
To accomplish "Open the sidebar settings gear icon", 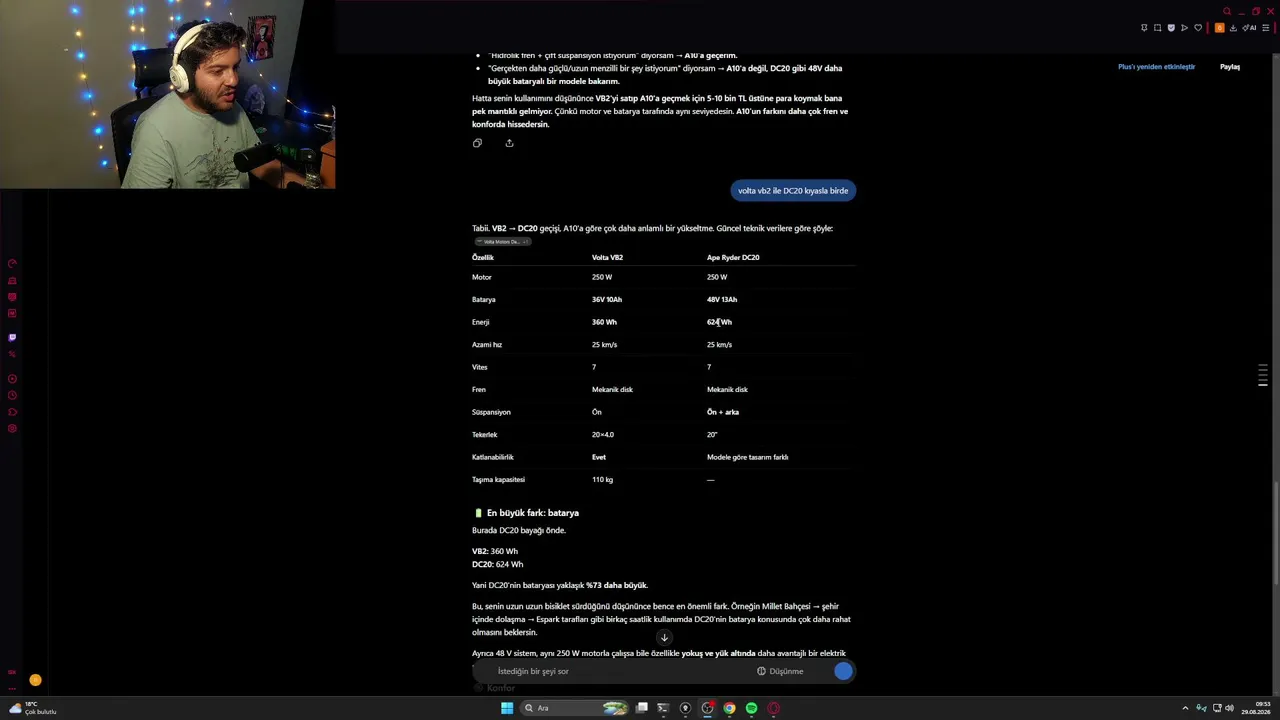I will tap(12, 428).
